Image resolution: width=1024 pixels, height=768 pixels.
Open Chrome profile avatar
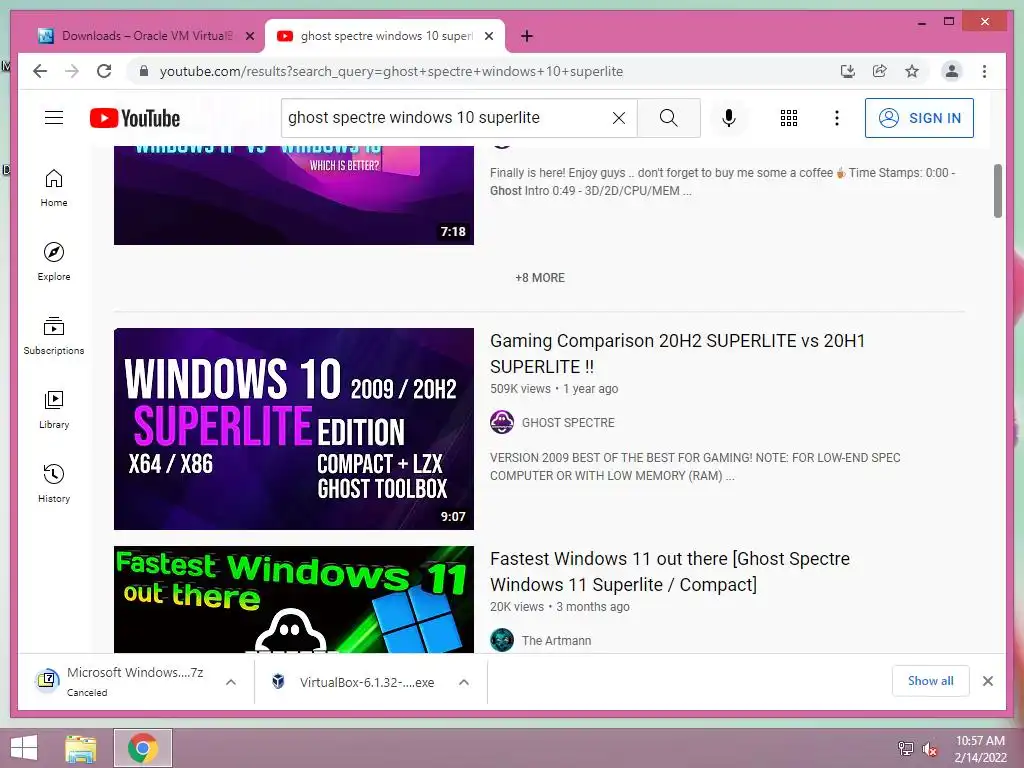[952, 71]
